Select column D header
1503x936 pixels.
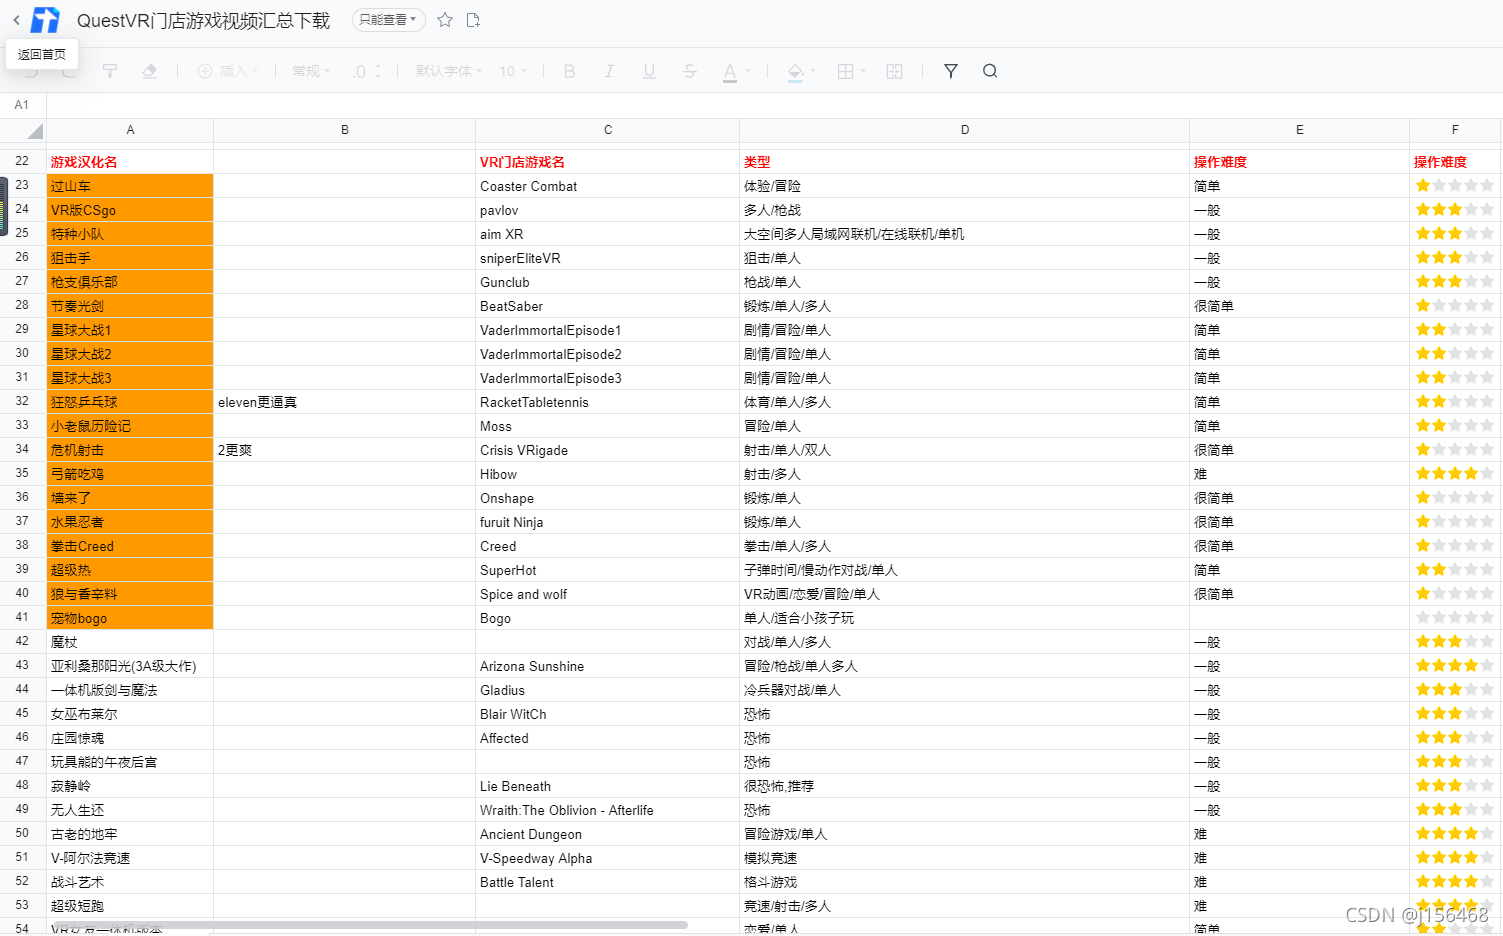click(x=965, y=130)
